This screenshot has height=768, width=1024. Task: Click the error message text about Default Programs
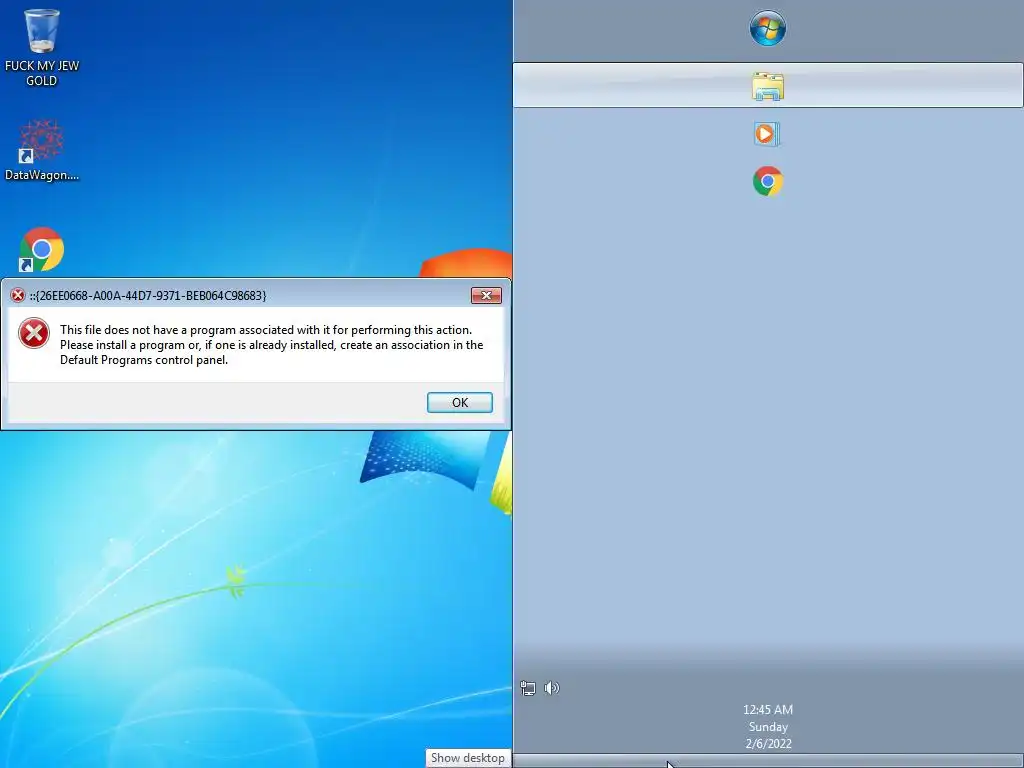(272, 345)
